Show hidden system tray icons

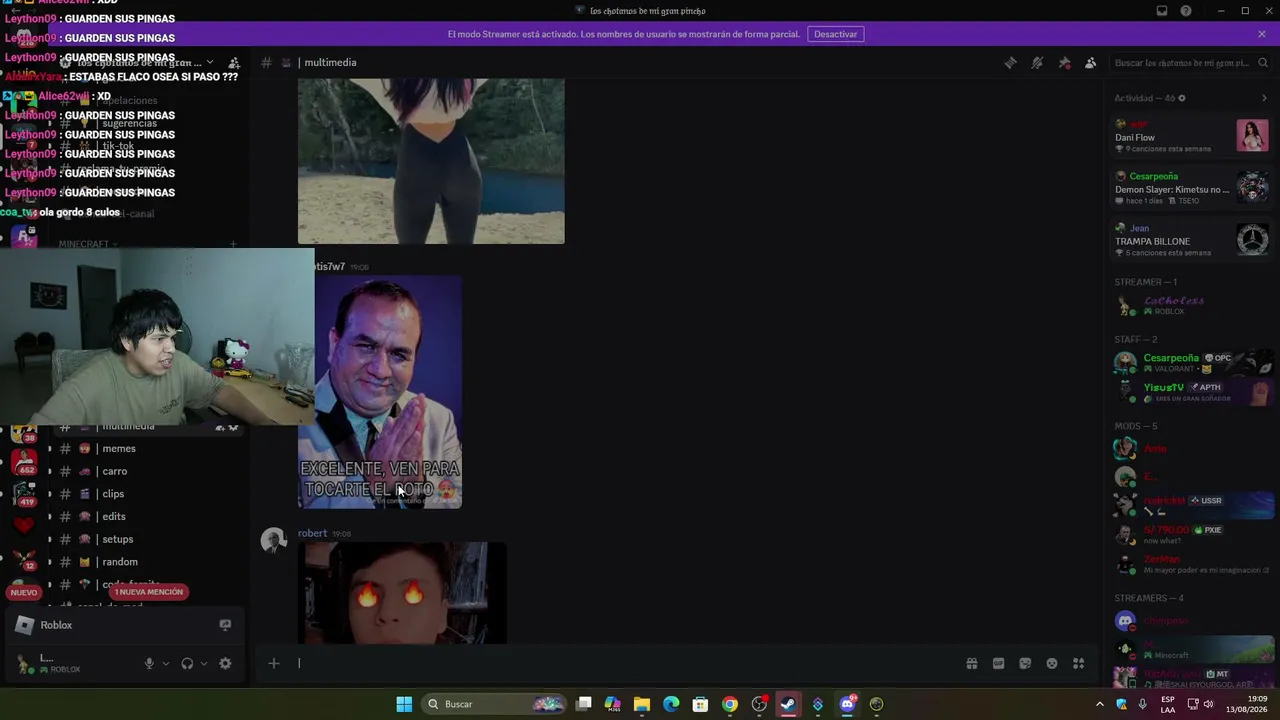click(1099, 704)
